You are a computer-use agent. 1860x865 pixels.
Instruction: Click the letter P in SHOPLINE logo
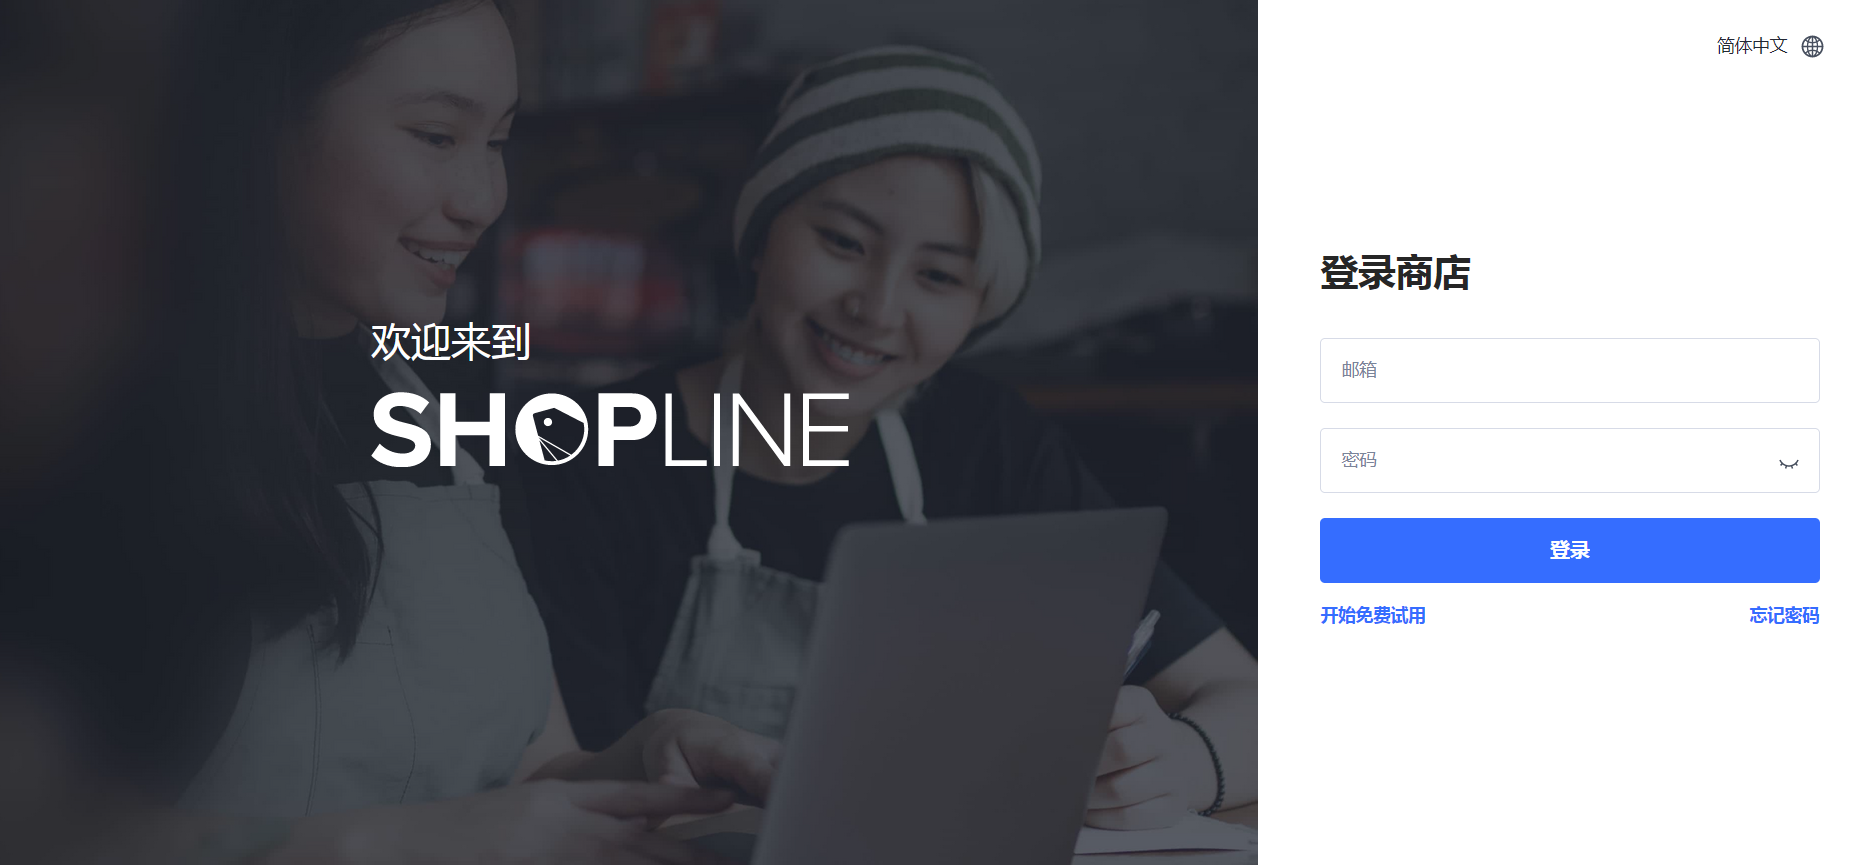(x=628, y=430)
